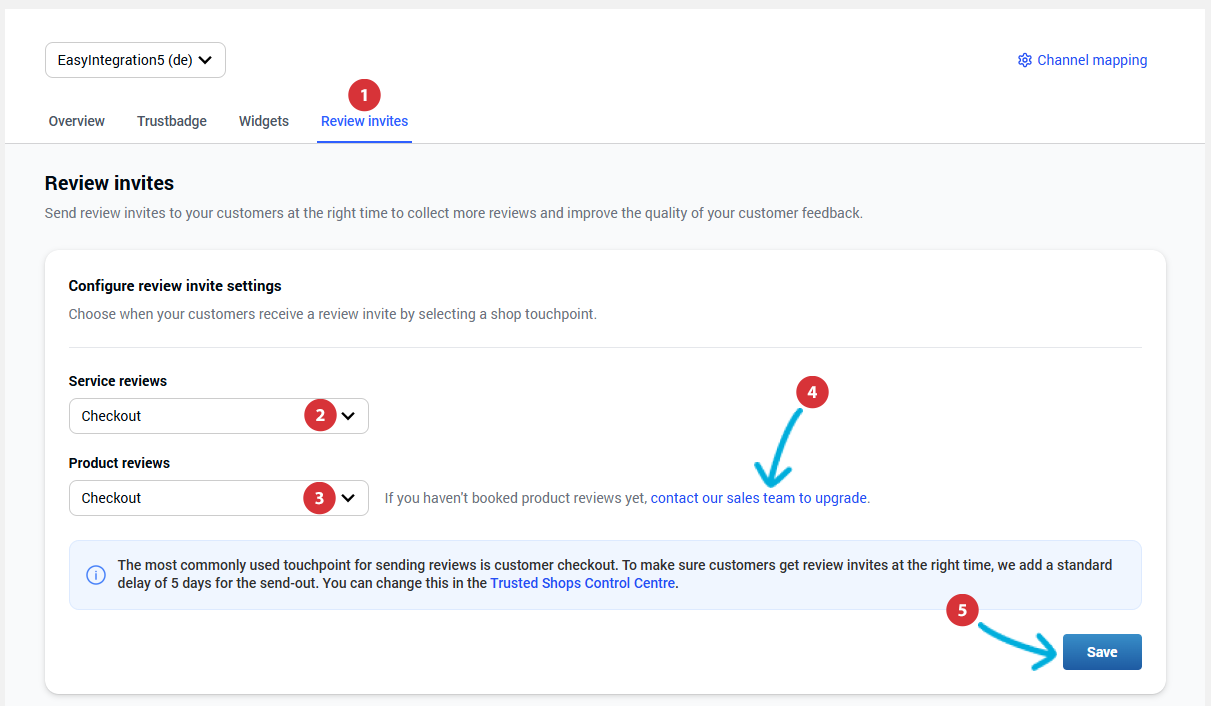The image size is (1211, 706).
Task: Open the EasyIntegration5 shop selector
Action: [135, 60]
